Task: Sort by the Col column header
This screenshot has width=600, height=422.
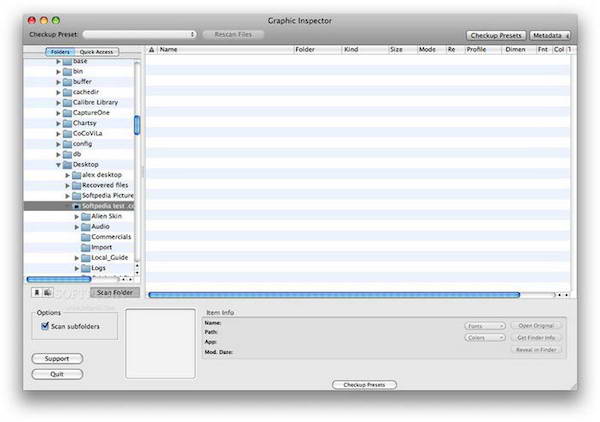Action: [559, 50]
